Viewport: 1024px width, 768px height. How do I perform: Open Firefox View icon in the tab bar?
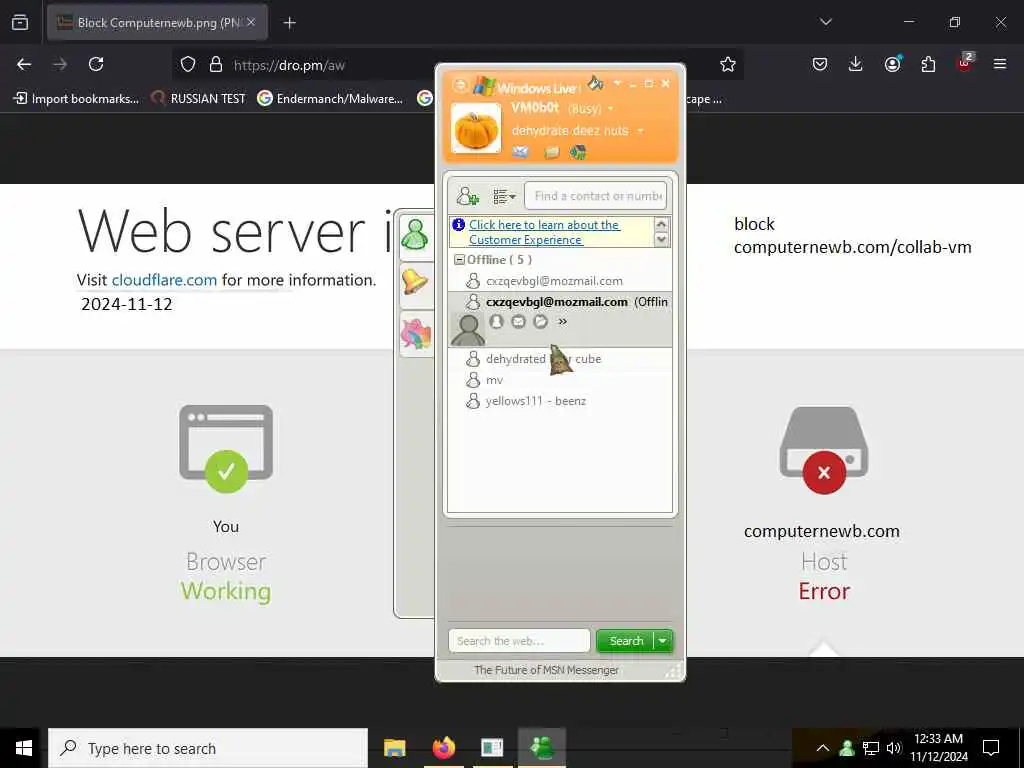[20, 22]
